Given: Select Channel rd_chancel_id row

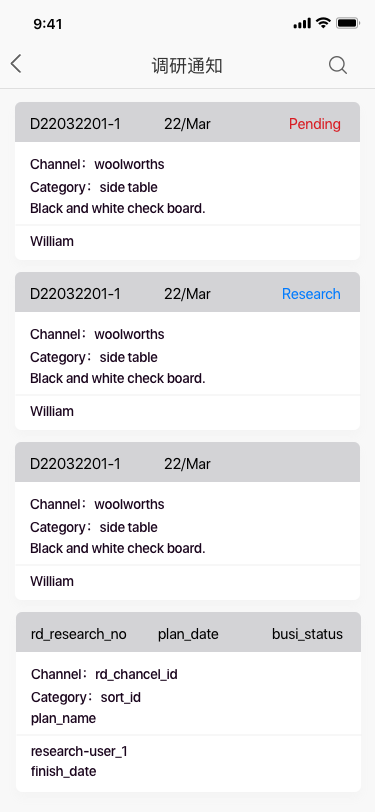Looking at the screenshot, I should coord(104,674).
